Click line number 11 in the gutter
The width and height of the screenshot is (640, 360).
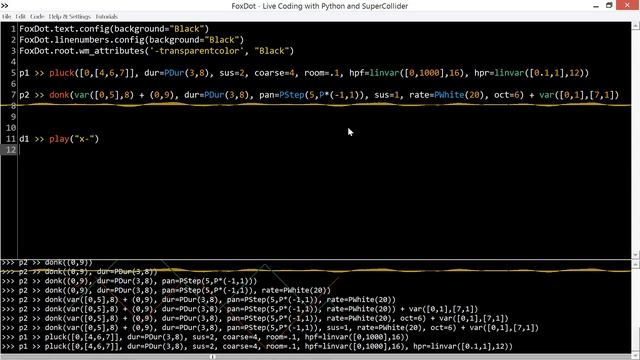(11, 139)
